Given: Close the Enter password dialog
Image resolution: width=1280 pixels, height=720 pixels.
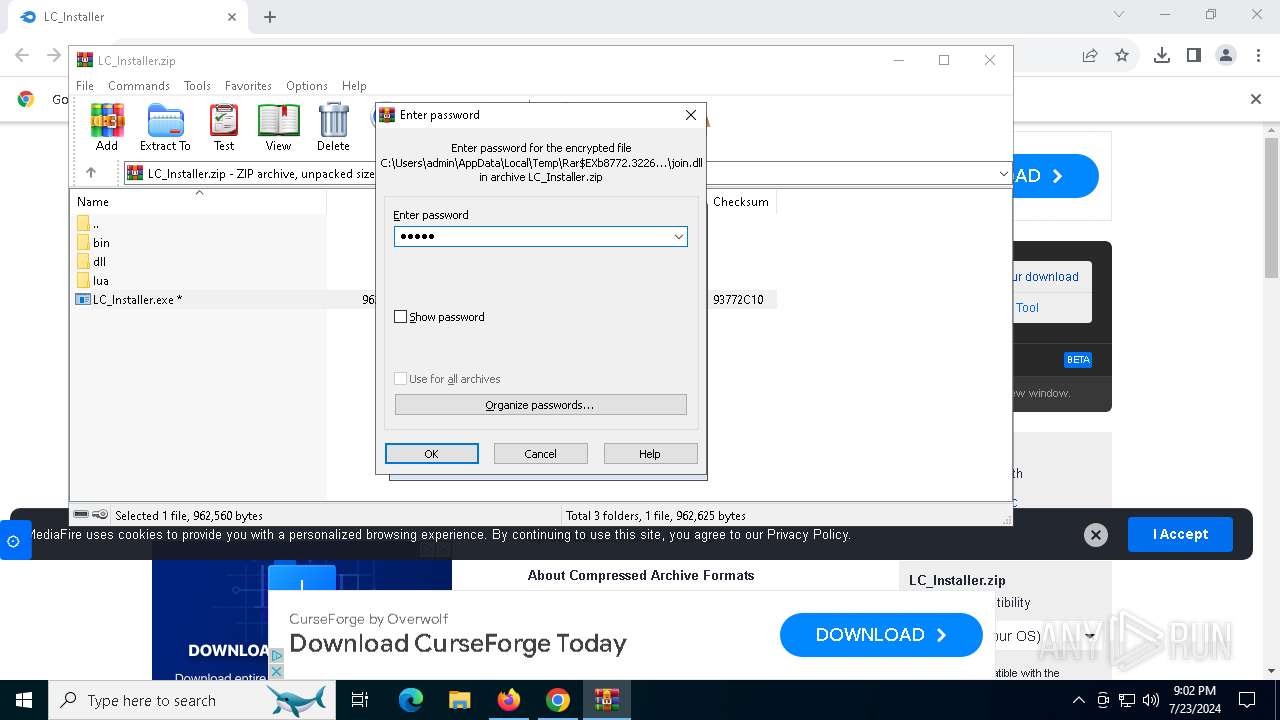Looking at the screenshot, I should coord(690,115).
